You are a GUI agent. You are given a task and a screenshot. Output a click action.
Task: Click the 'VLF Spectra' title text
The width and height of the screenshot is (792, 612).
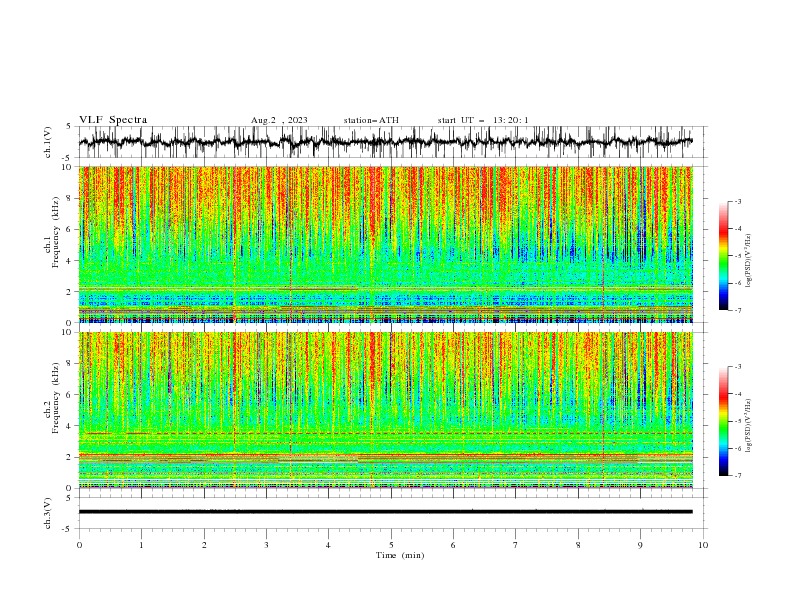coord(113,120)
